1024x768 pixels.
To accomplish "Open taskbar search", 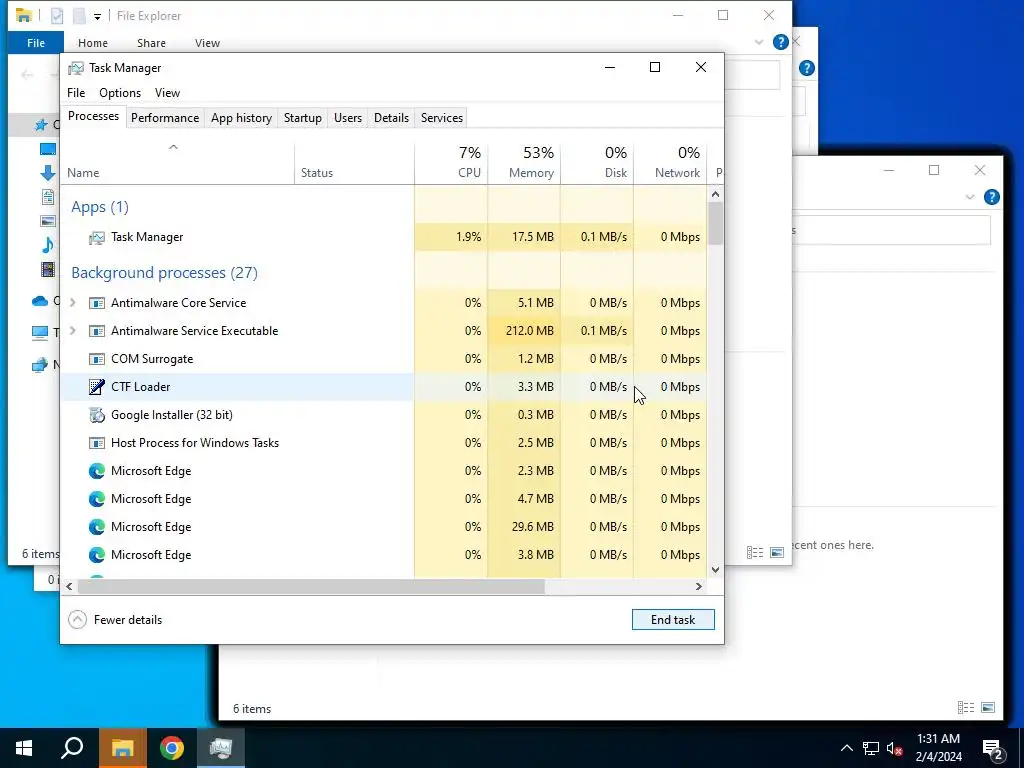I will (72, 748).
